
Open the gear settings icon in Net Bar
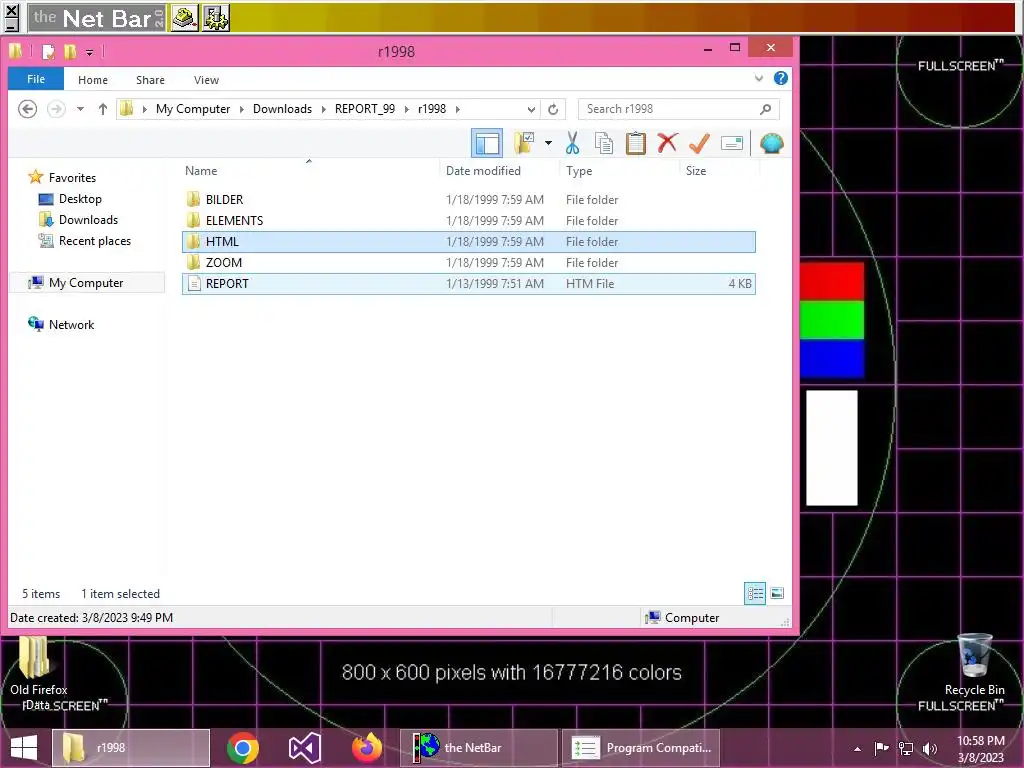[x=216, y=18]
